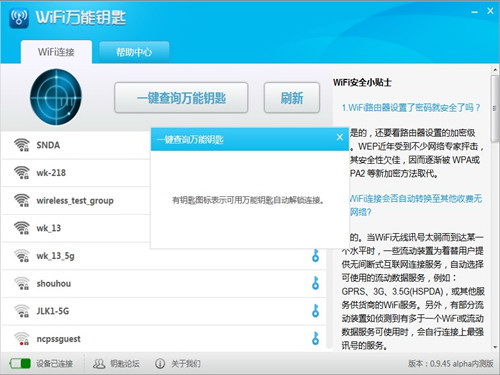The height and width of the screenshot is (375, 500).
Task: Click the wk_13 WiFi signal icon
Action: coord(22,228)
